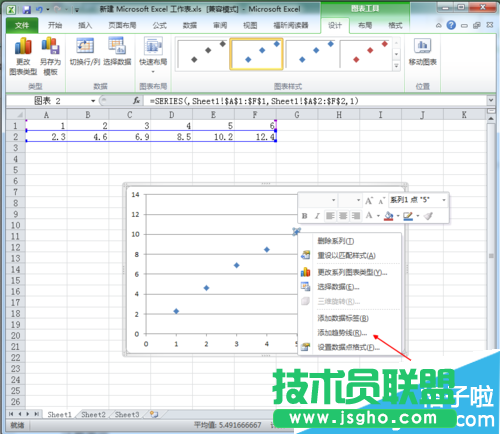This screenshot has height=434, width=500.
Task: Click align right in mini toolbar
Action: tap(356, 216)
